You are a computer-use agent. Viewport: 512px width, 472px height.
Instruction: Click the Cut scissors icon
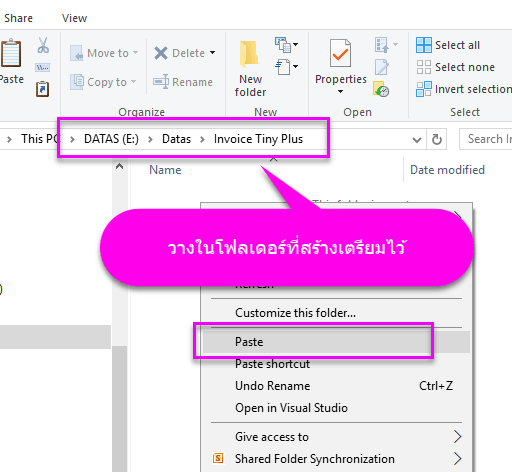[x=43, y=45]
